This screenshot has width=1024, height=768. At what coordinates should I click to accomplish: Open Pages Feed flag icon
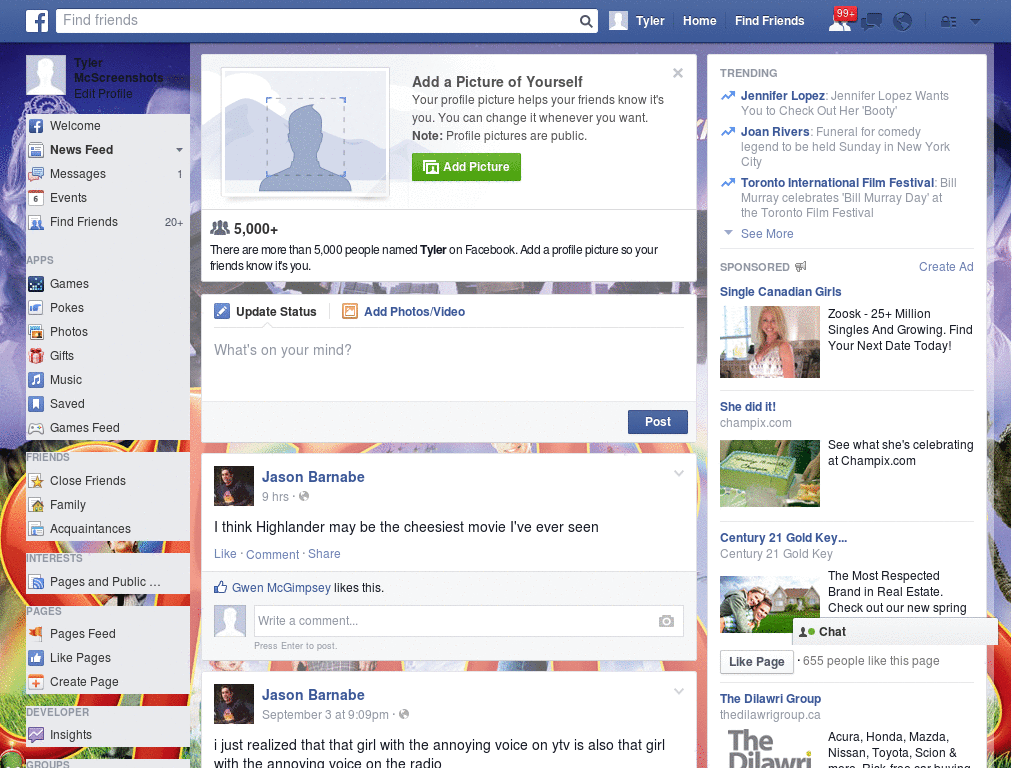click(36, 633)
